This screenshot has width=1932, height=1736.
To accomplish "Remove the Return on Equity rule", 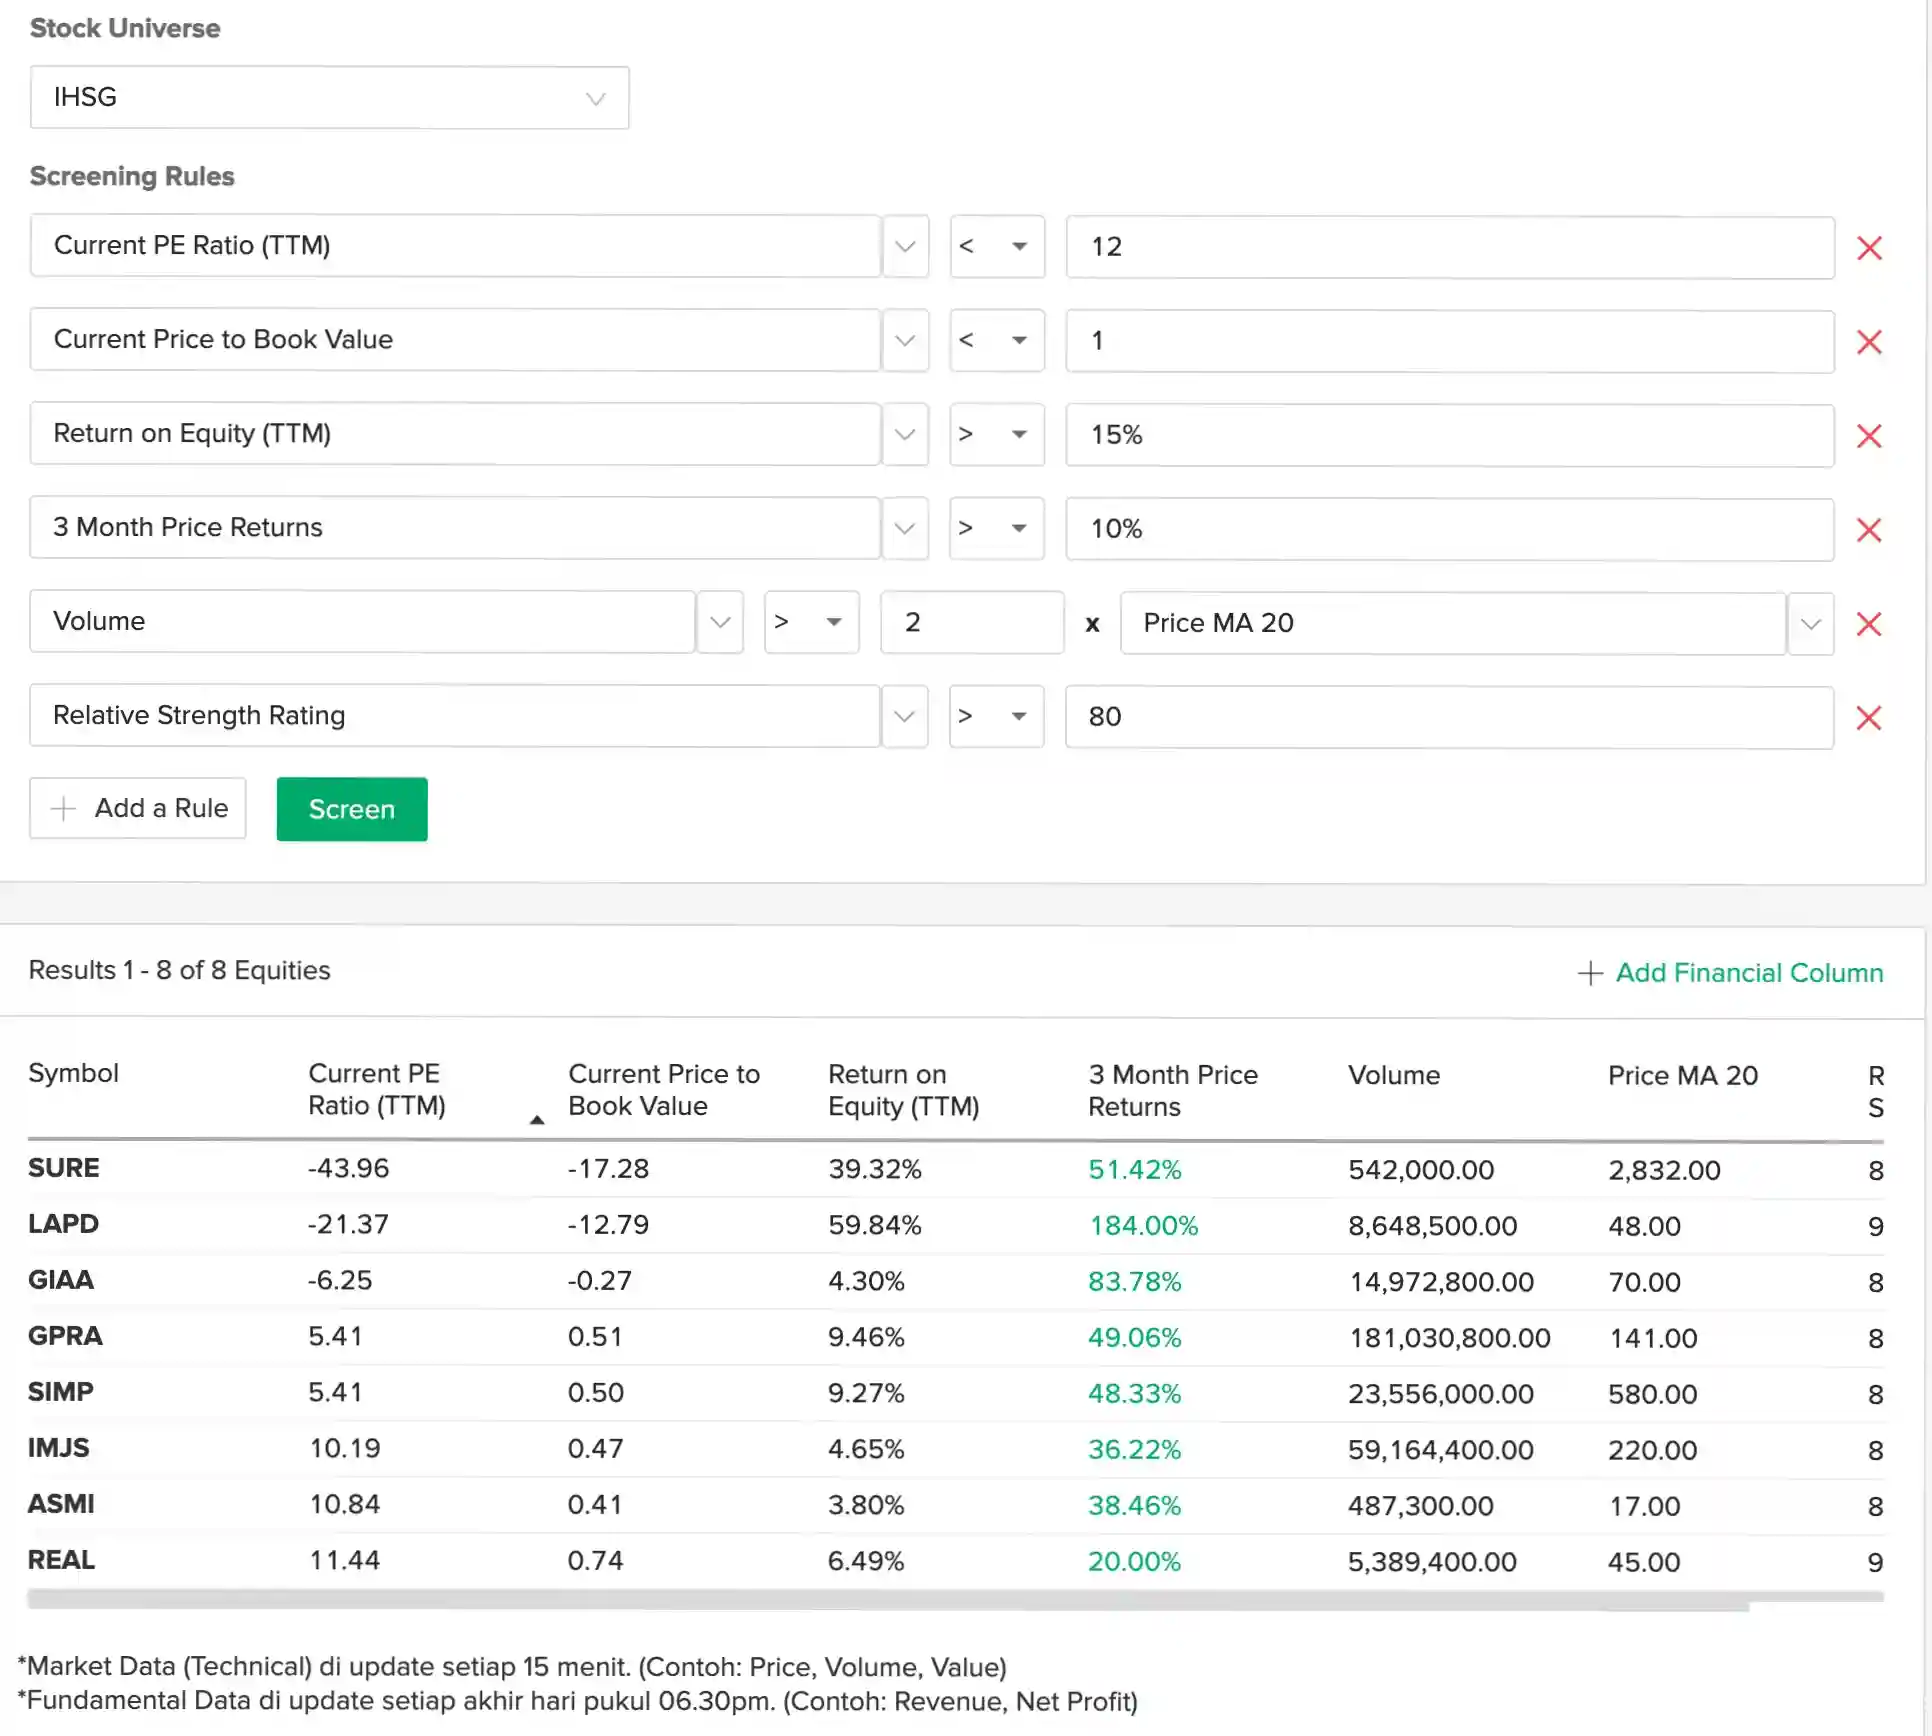I will click(x=1868, y=436).
